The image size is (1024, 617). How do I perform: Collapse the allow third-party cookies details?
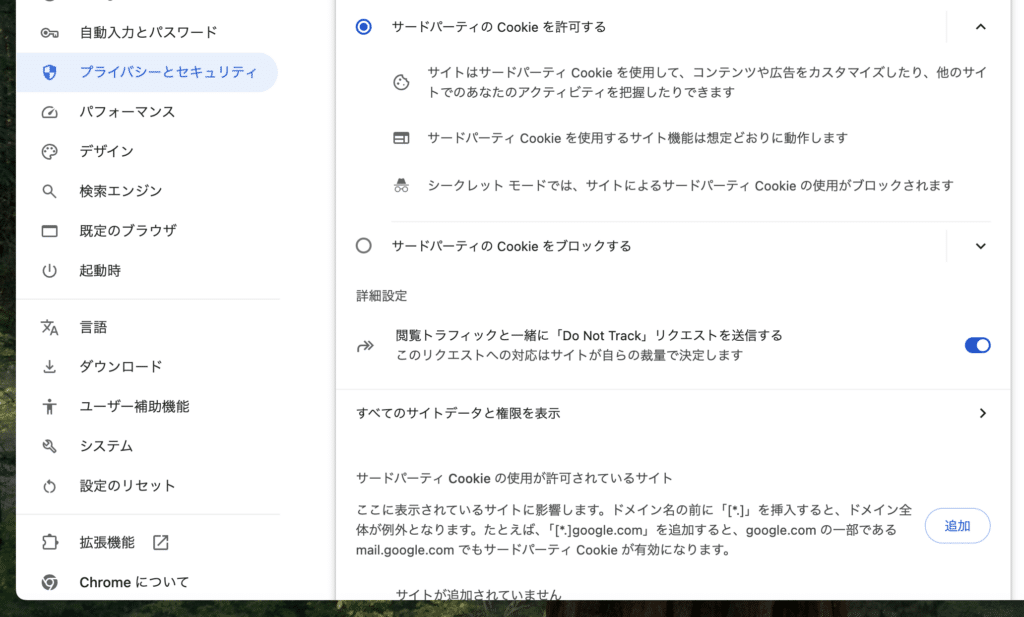[981, 27]
